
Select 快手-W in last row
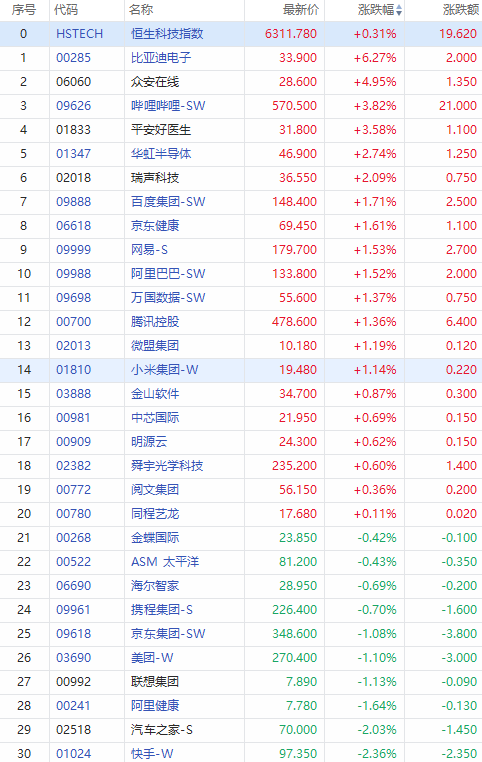(x=152, y=754)
